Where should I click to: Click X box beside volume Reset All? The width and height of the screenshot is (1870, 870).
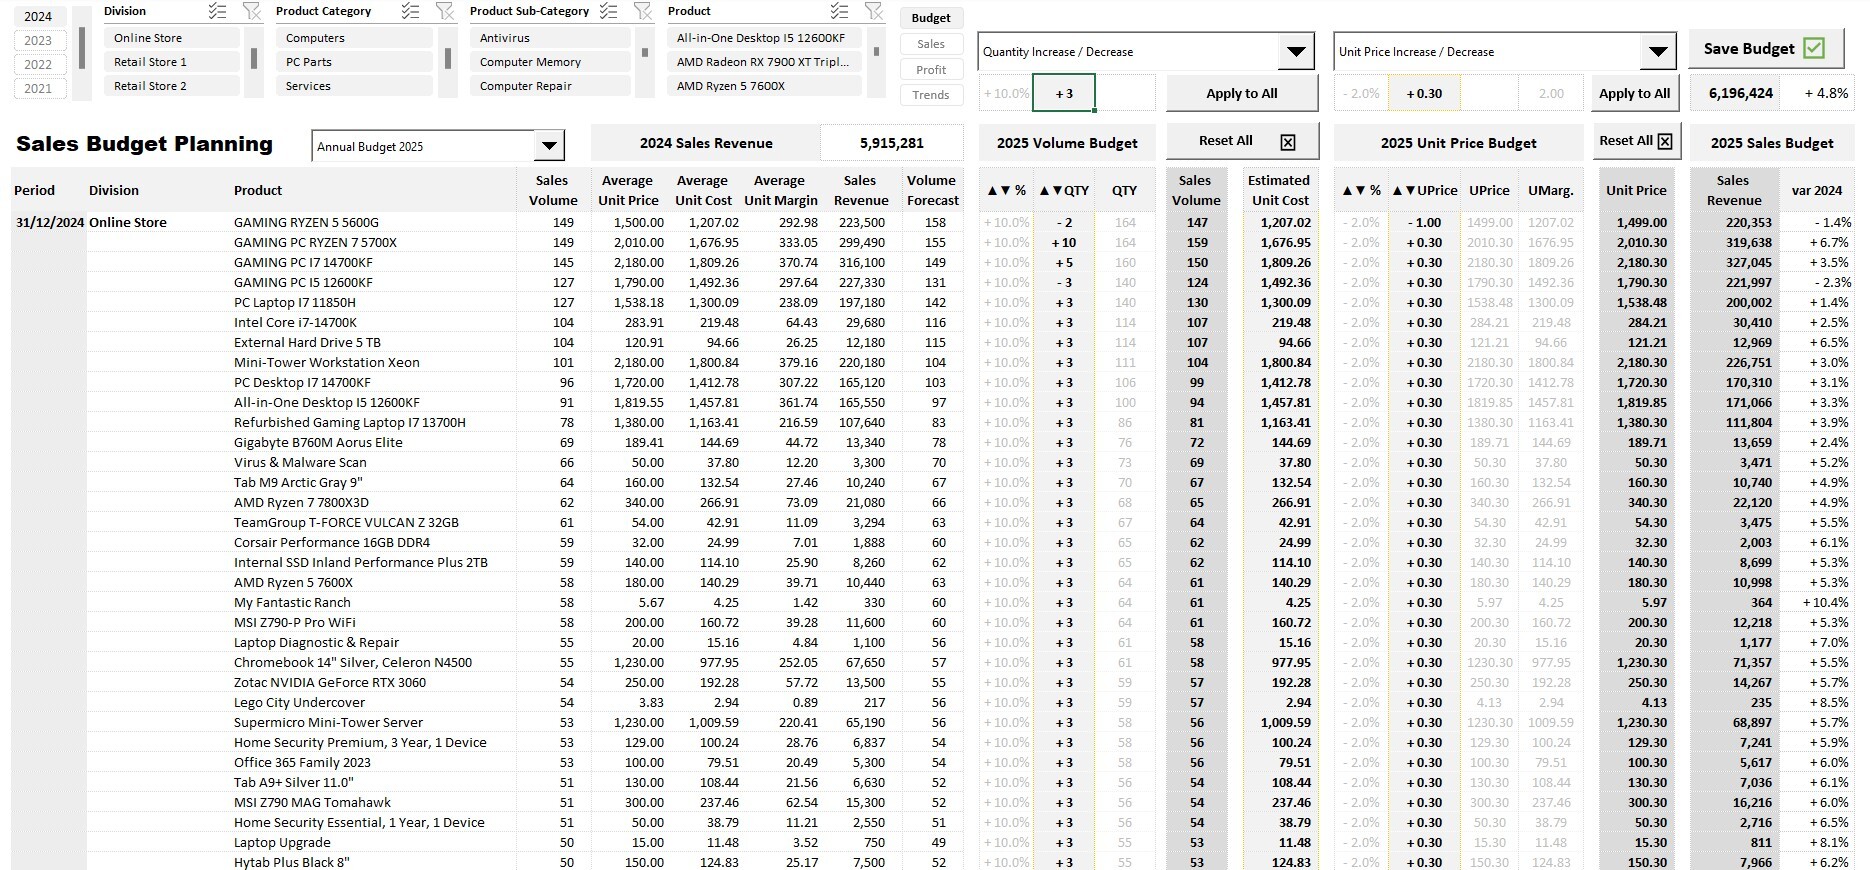click(1288, 142)
